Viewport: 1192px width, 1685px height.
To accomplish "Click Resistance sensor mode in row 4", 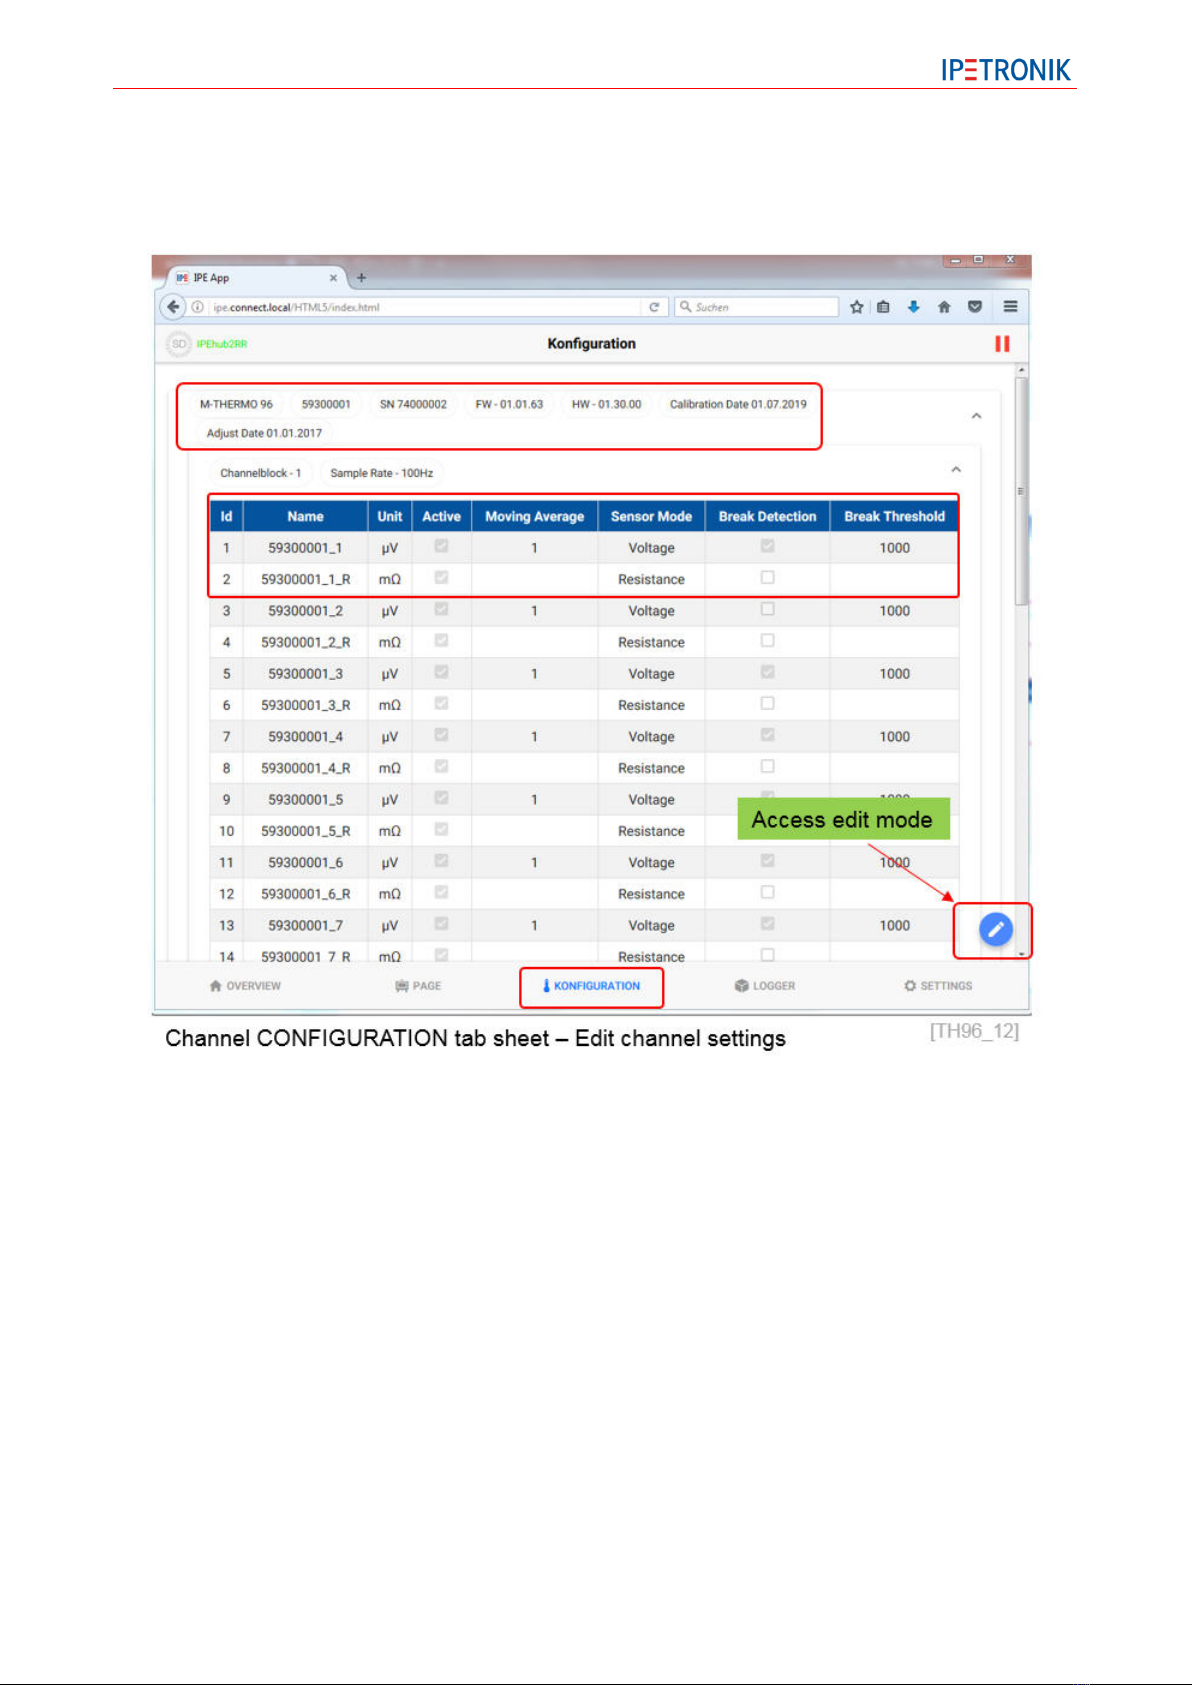I will tap(651, 642).
